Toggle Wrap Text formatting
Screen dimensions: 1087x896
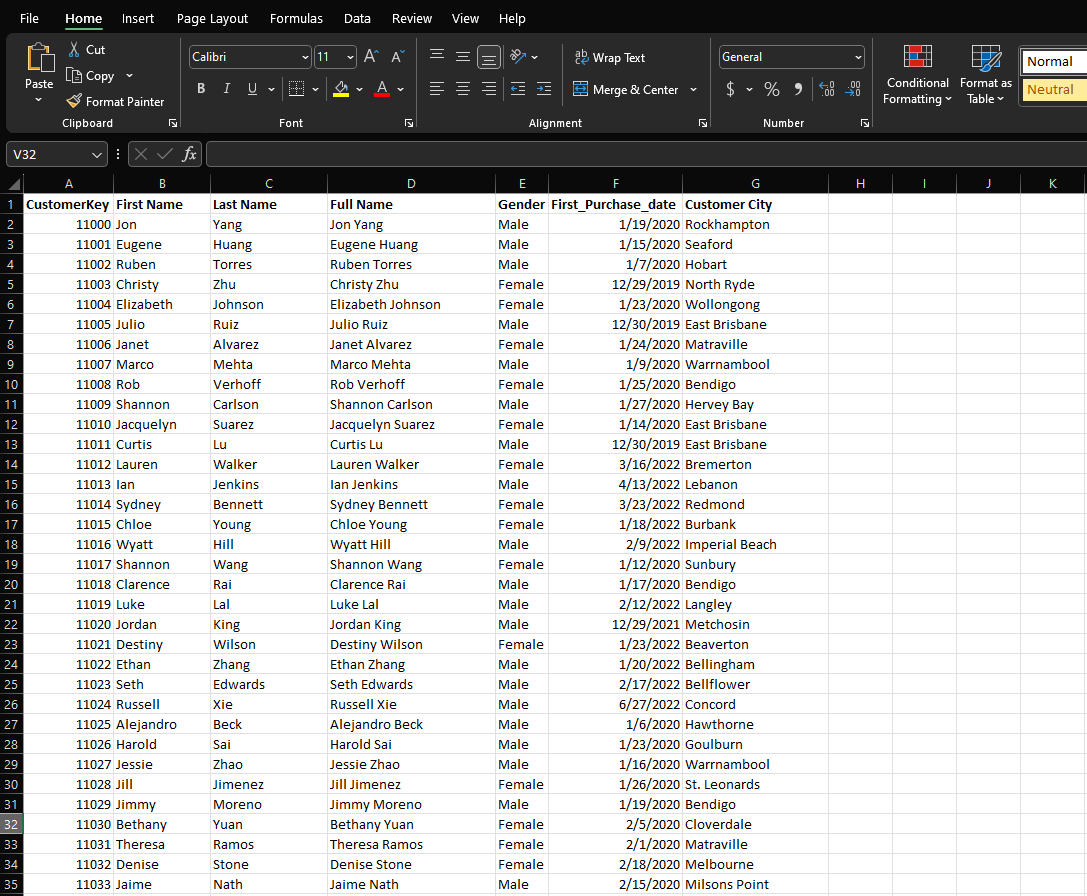click(x=609, y=58)
